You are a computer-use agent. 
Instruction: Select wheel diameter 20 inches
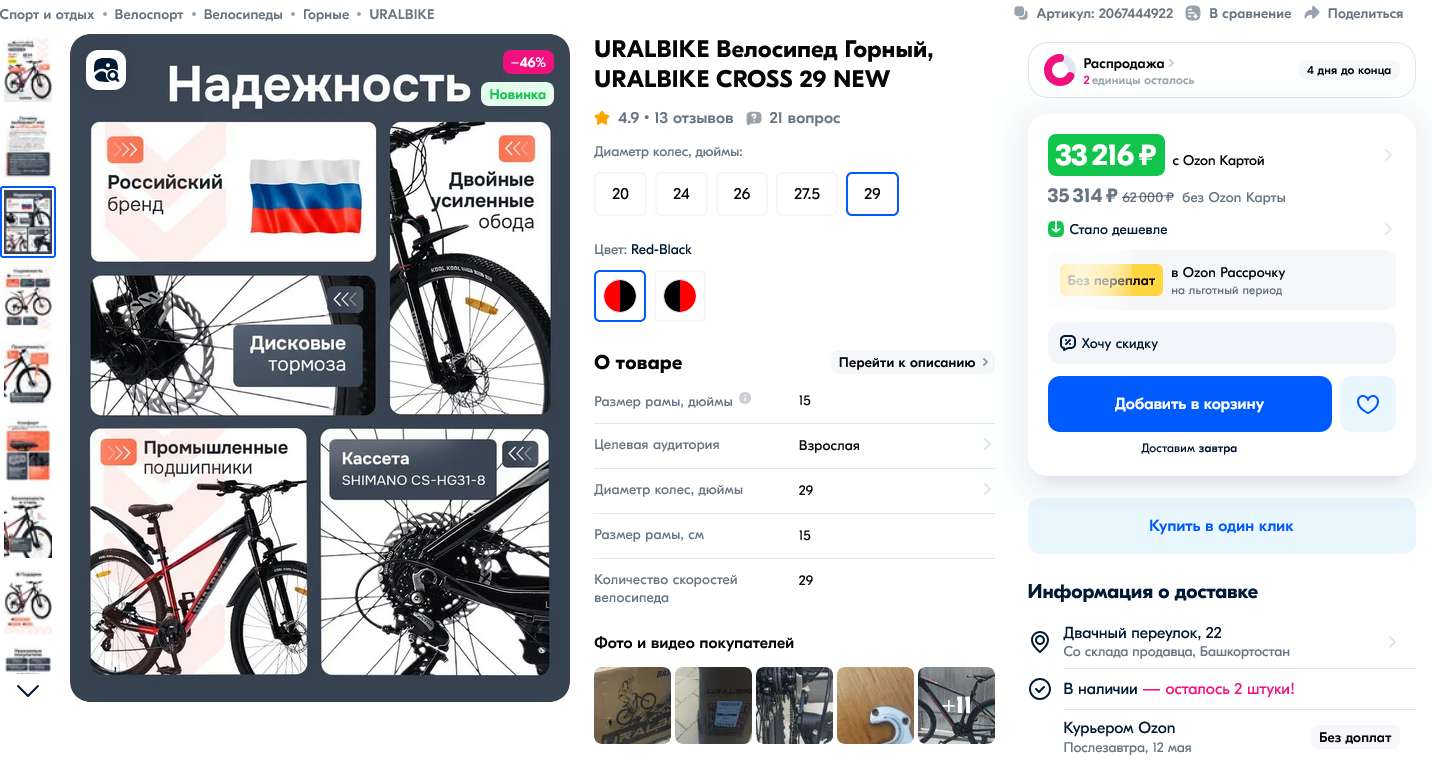tap(620, 194)
